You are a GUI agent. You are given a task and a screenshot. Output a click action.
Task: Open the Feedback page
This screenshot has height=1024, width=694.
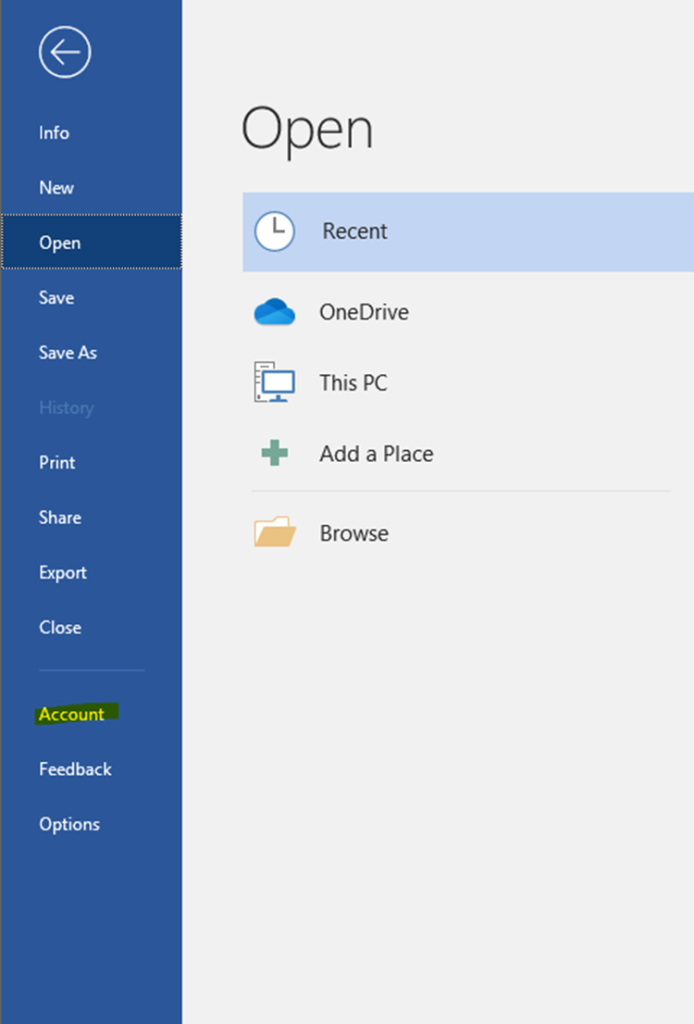tap(75, 769)
